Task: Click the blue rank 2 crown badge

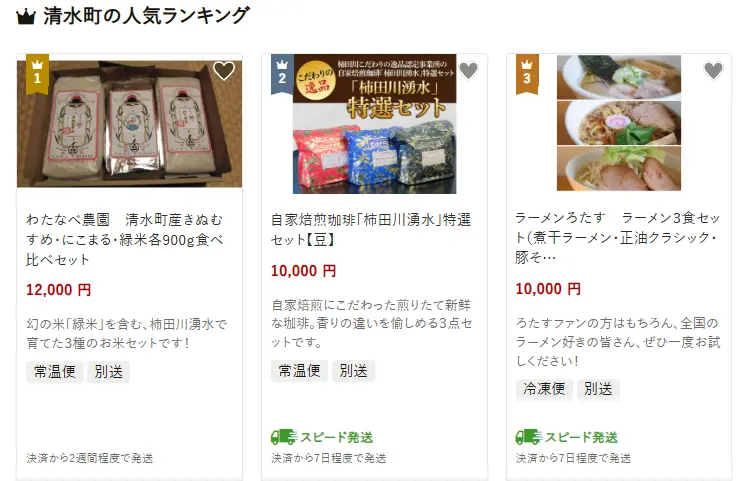Action: click(282, 74)
